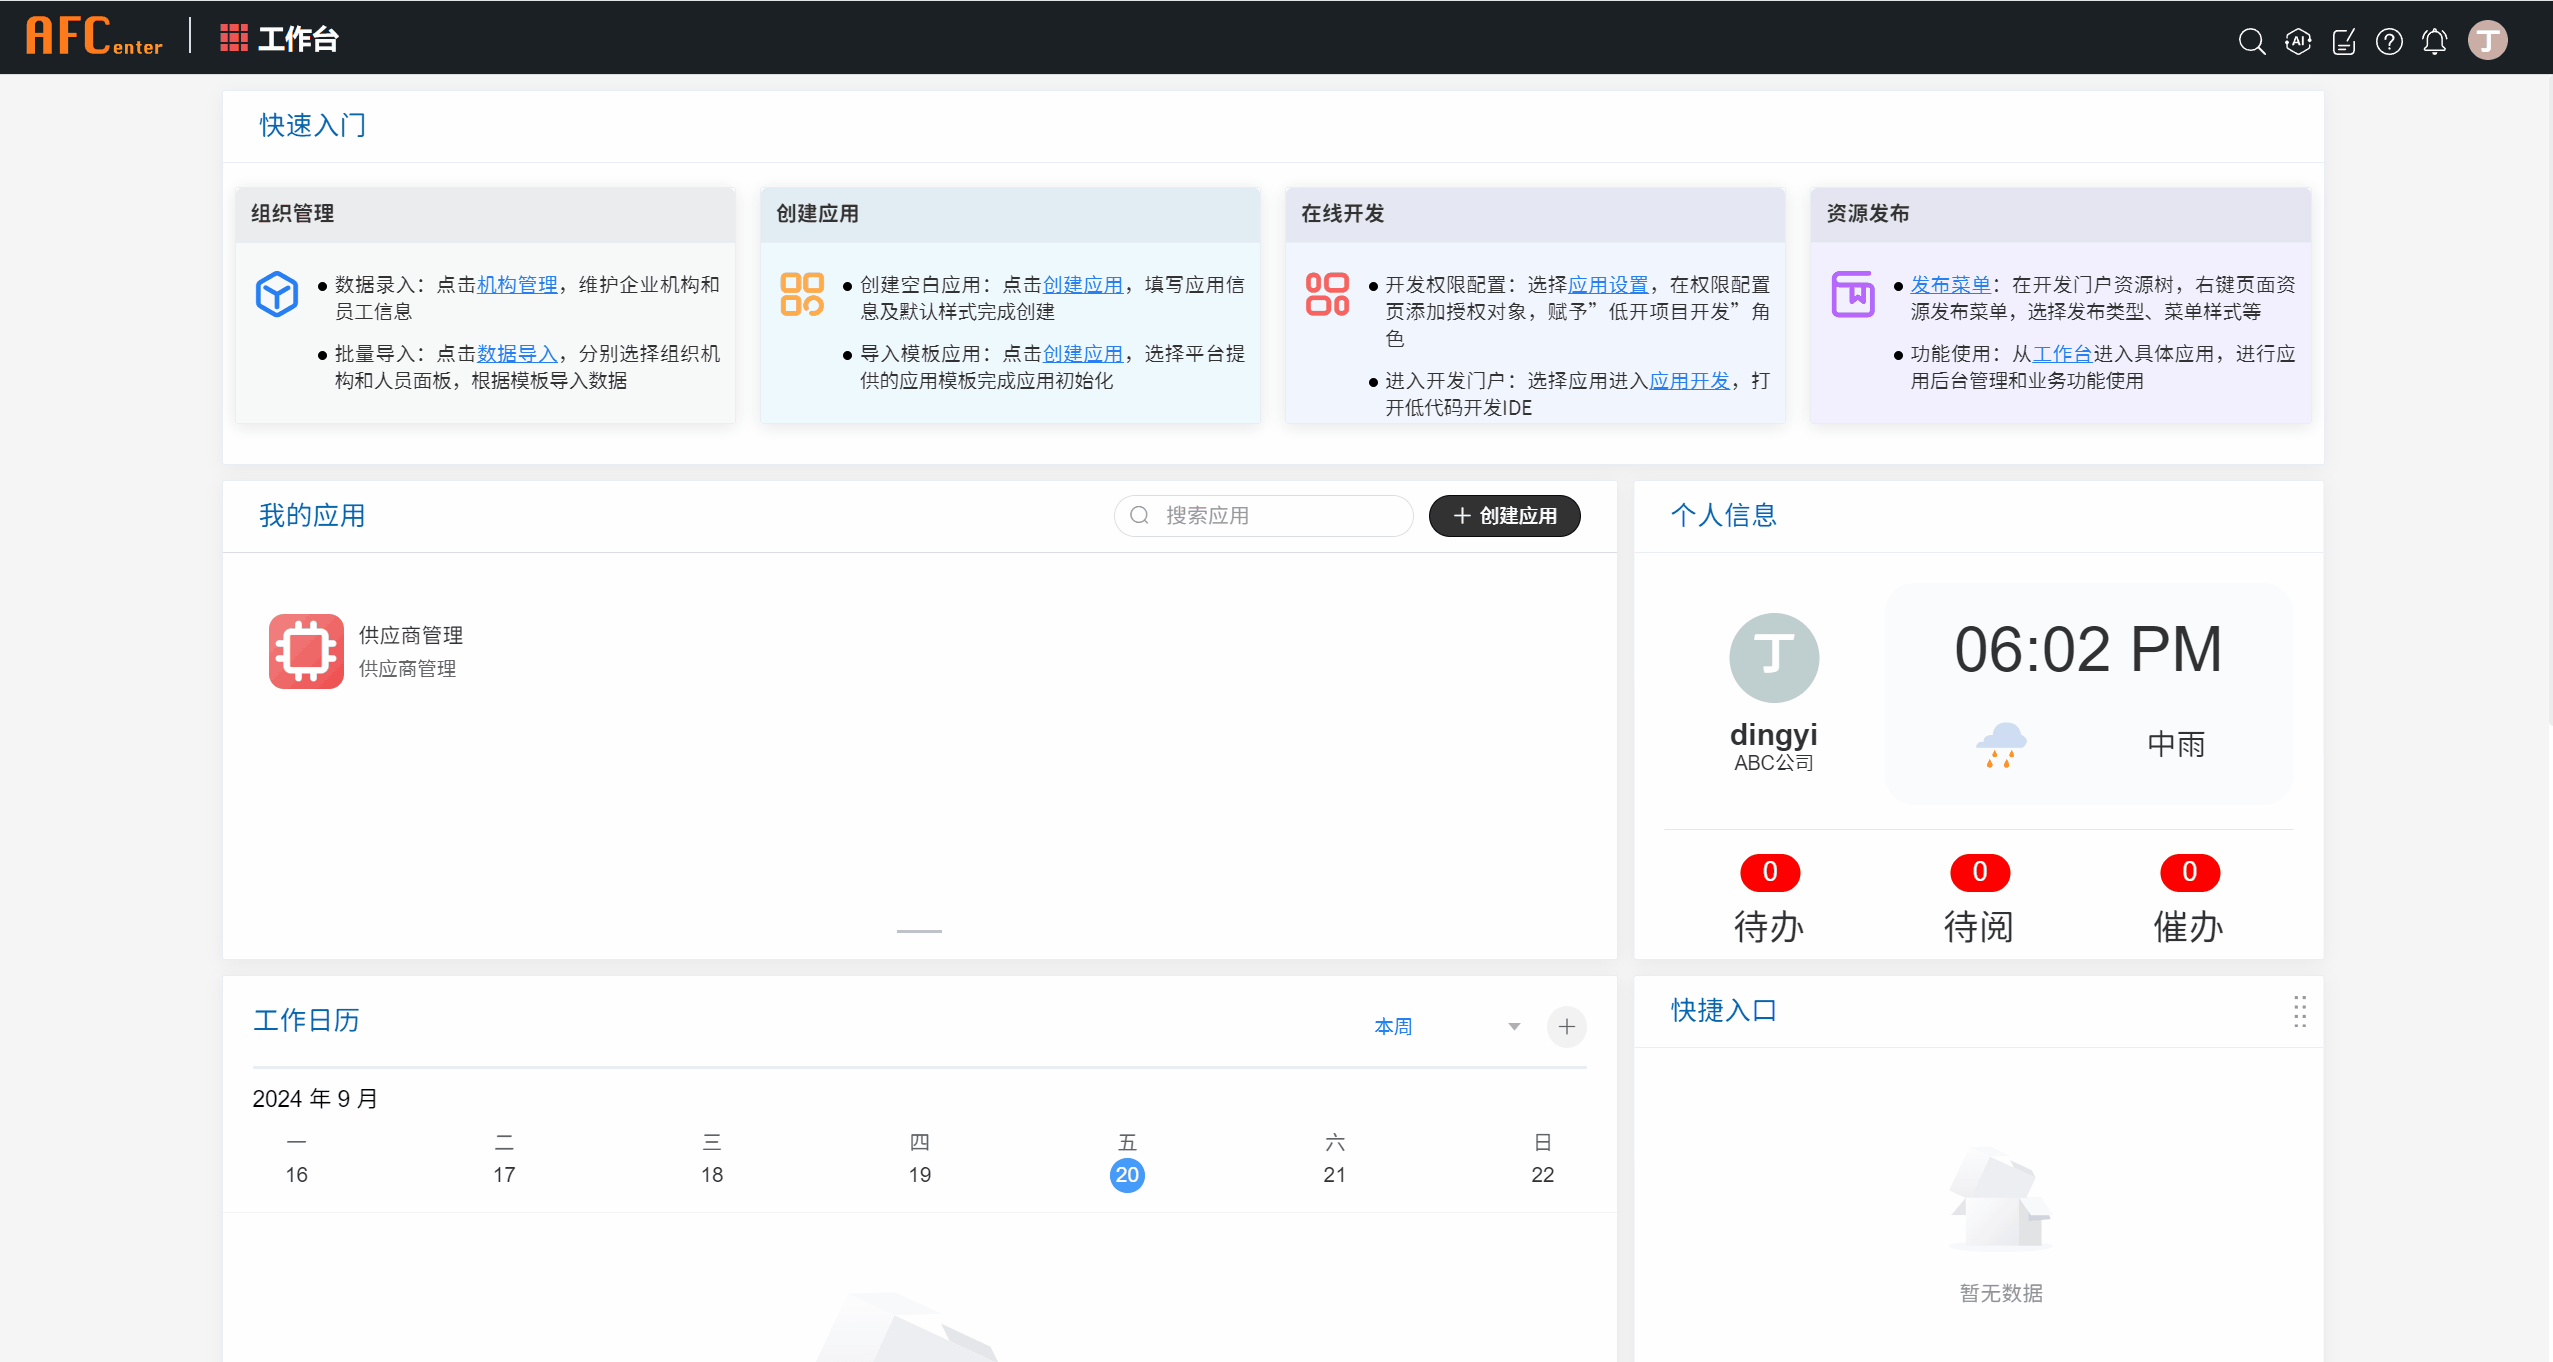Click the user avatar in top bar
The height and width of the screenshot is (1362, 2553).
click(2487, 41)
